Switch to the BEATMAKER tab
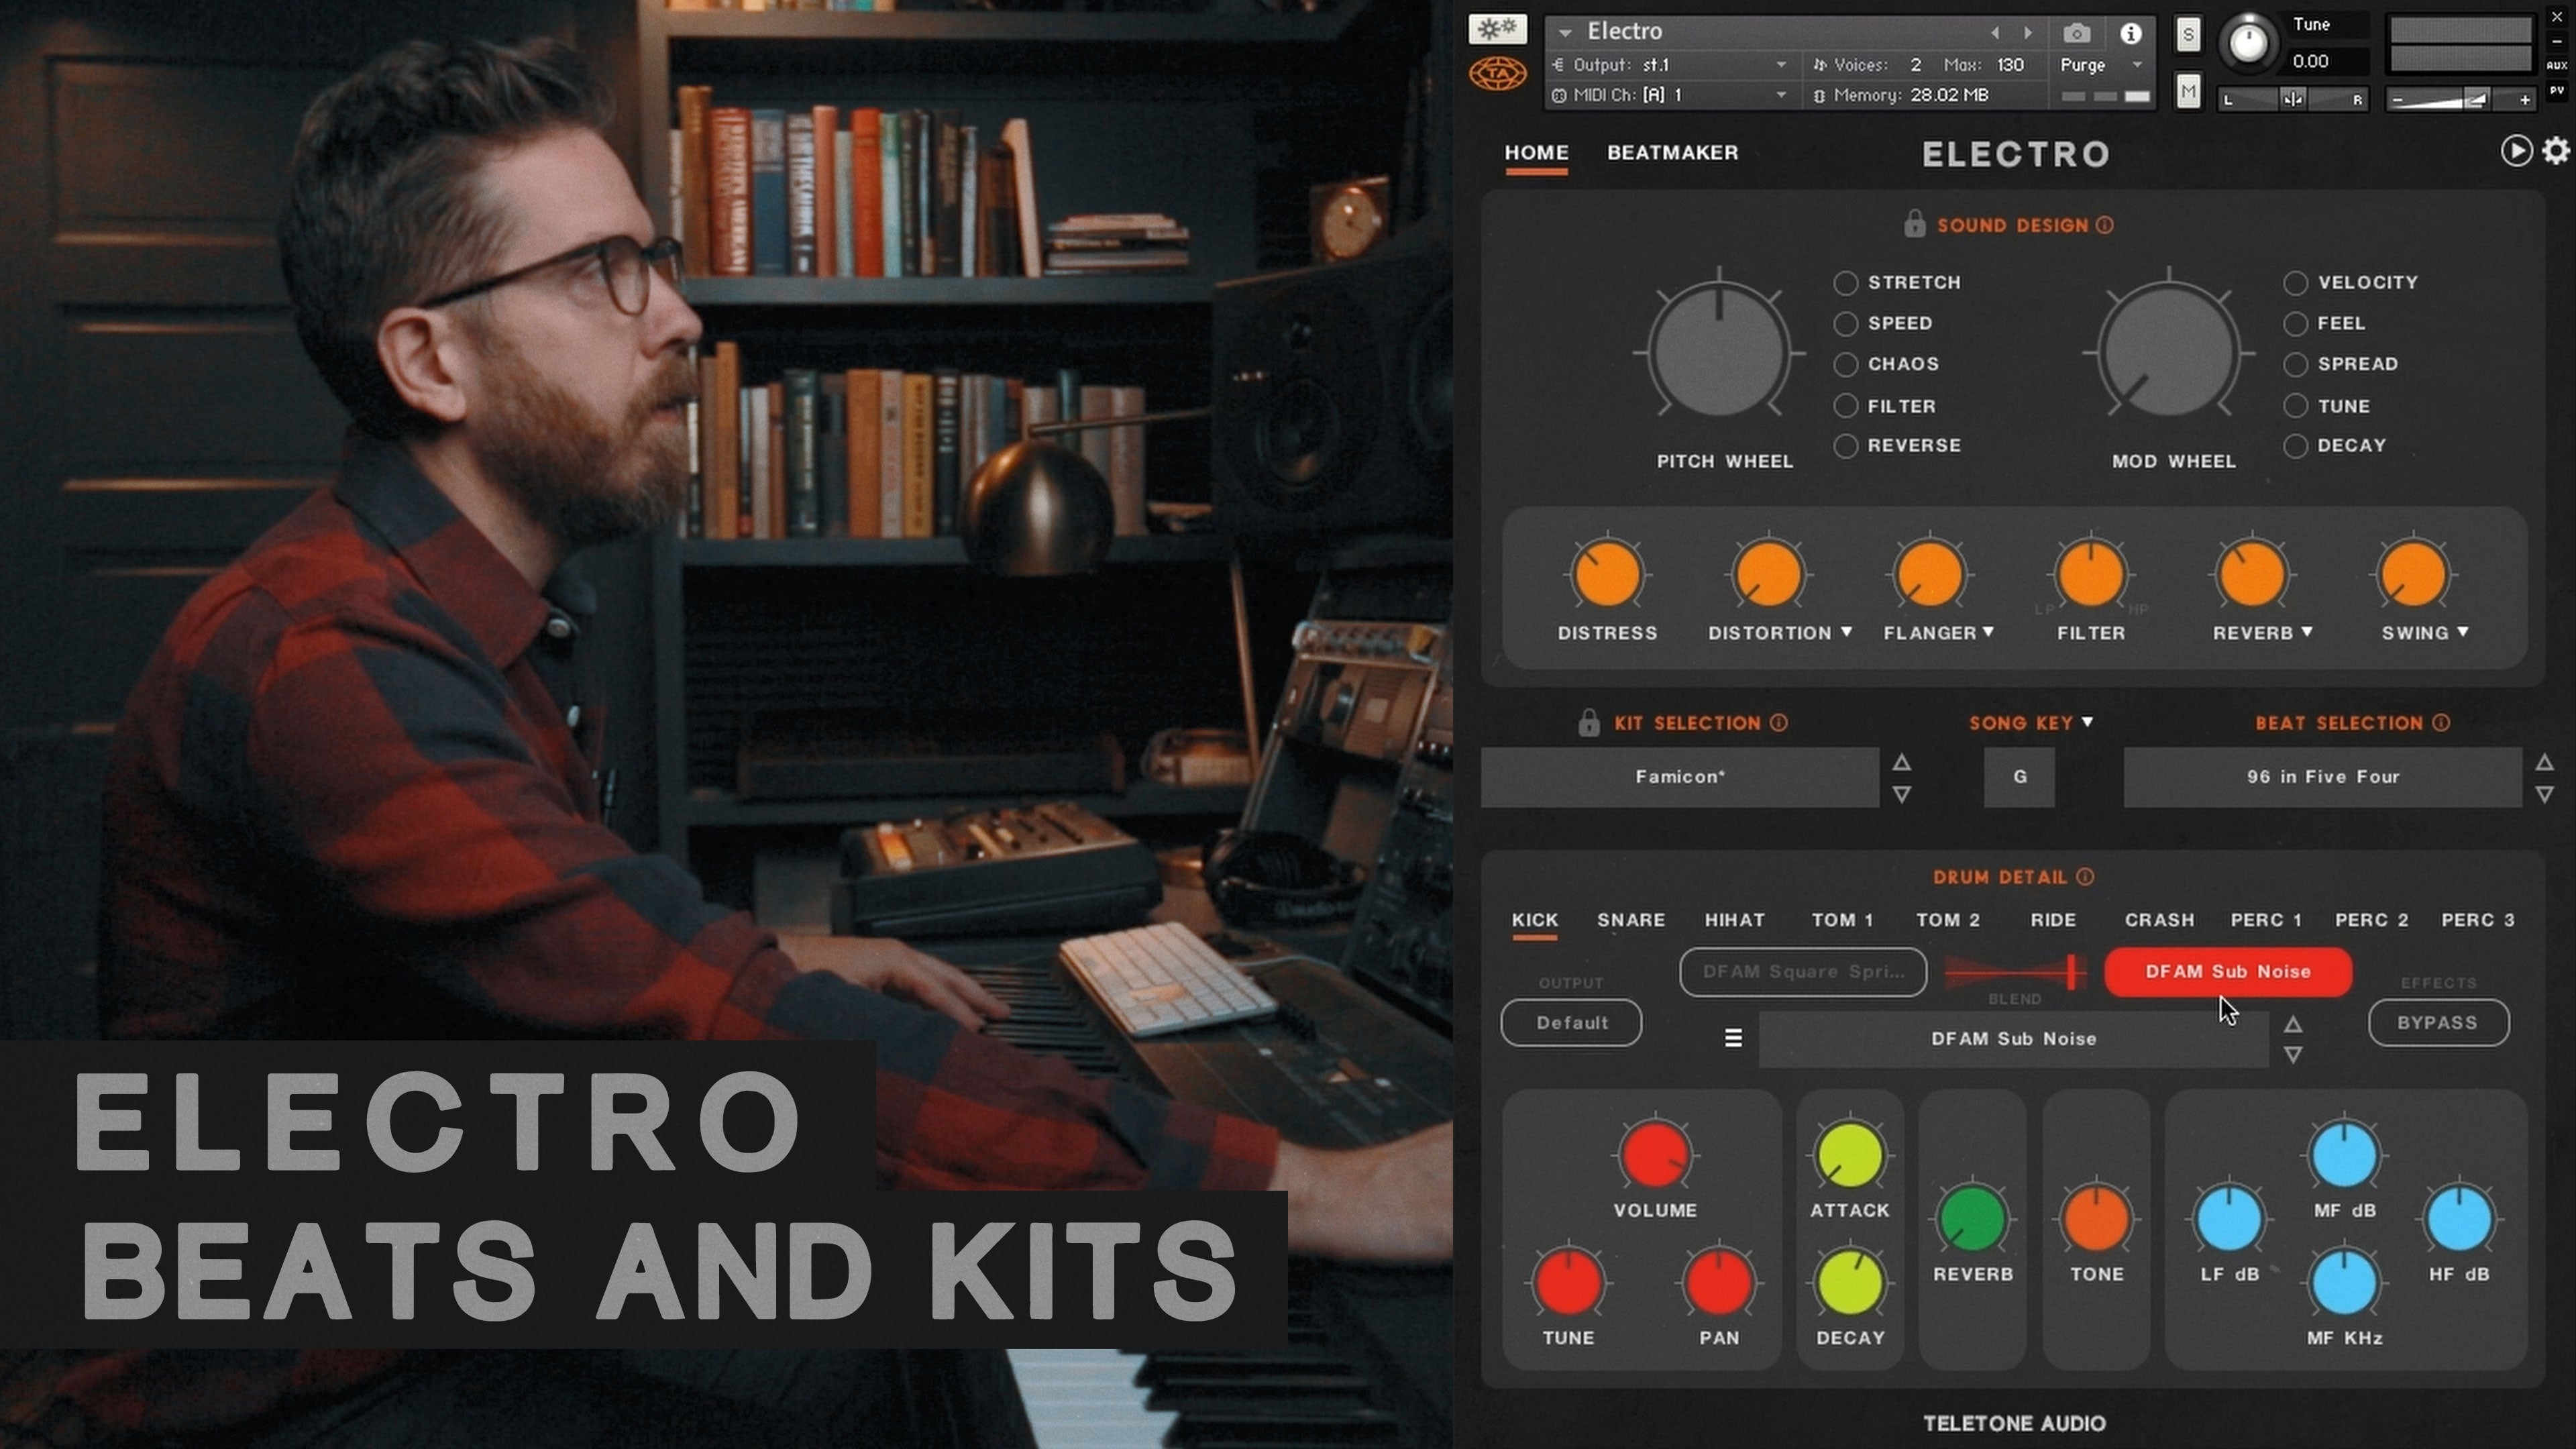This screenshot has height=1449, width=2576. (x=1672, y=152)
